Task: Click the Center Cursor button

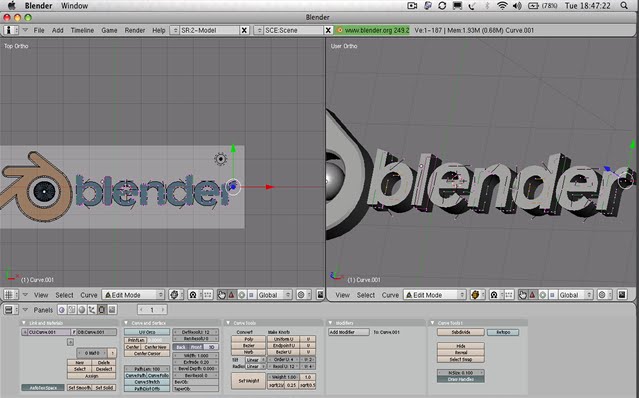Action: pyautogui.click(x=147, y=354)
